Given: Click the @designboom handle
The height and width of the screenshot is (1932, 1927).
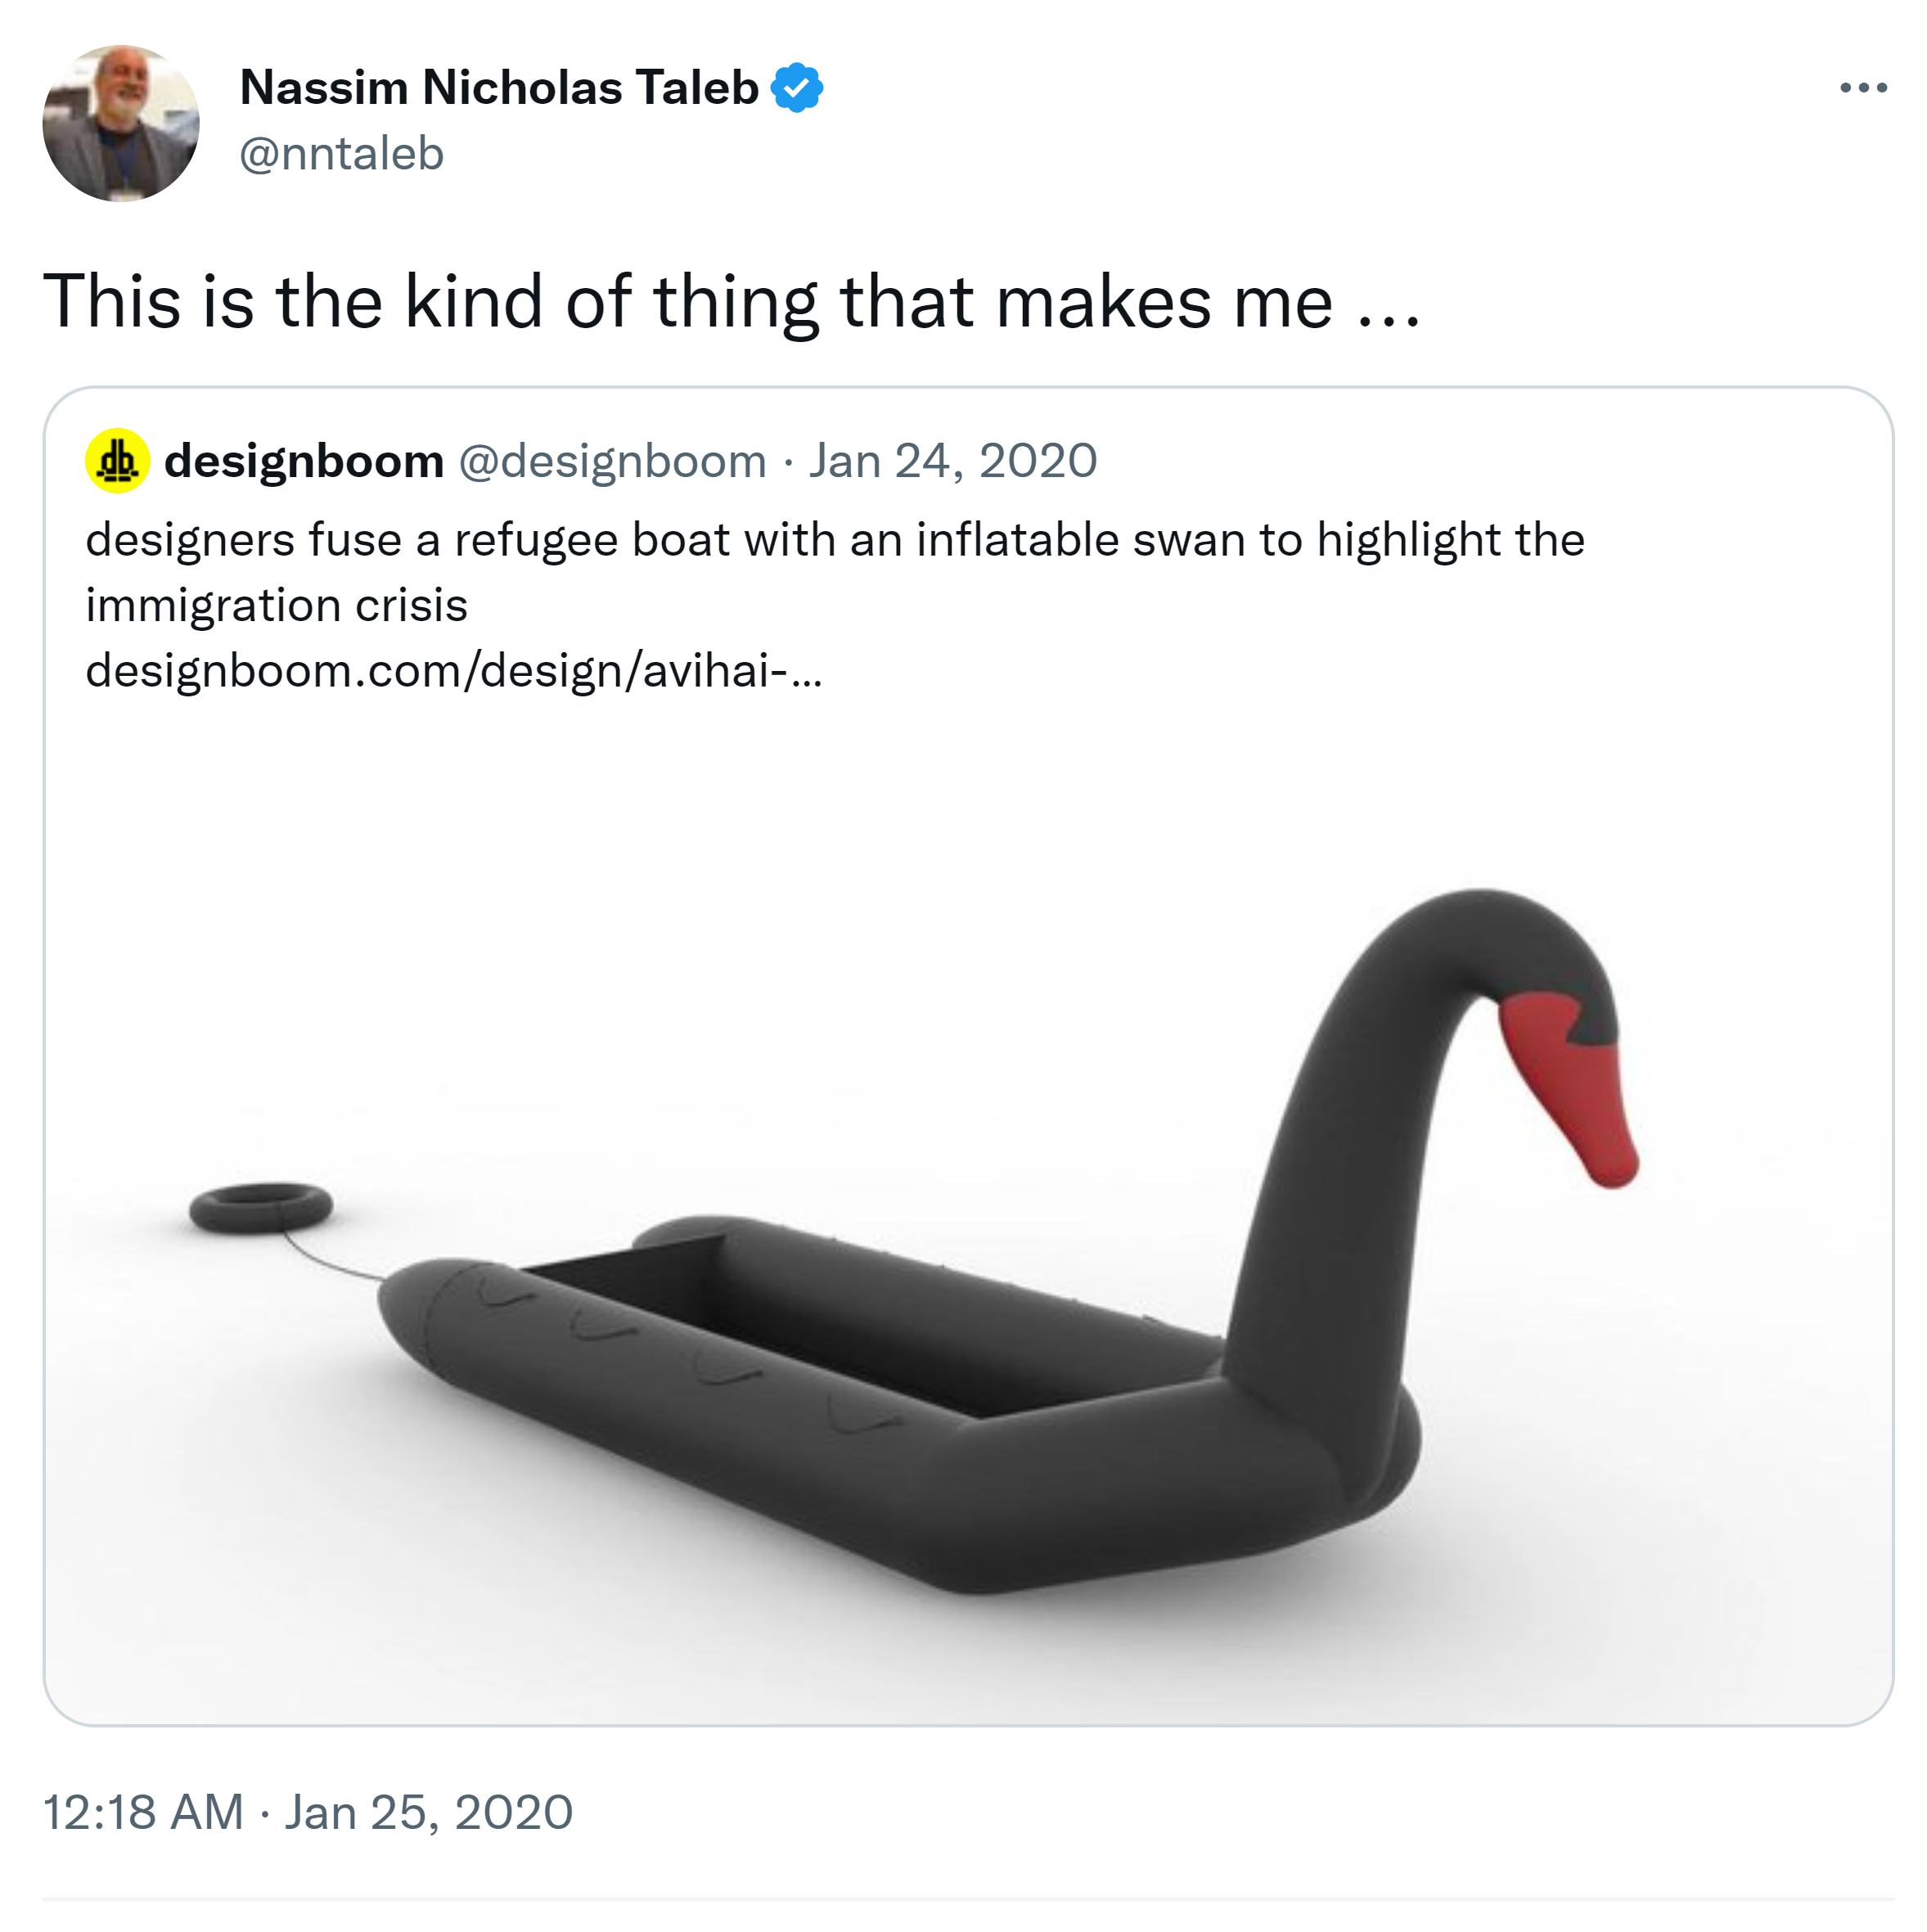Looking at the screenshot, I should (x=612, y=461).
